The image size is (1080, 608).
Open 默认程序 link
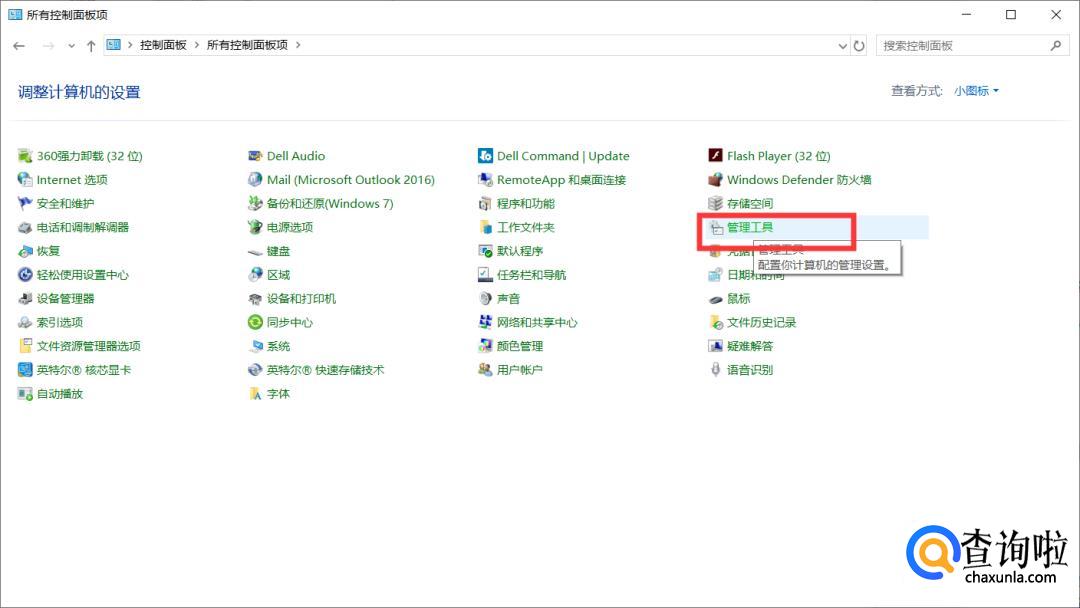(520, 251)
